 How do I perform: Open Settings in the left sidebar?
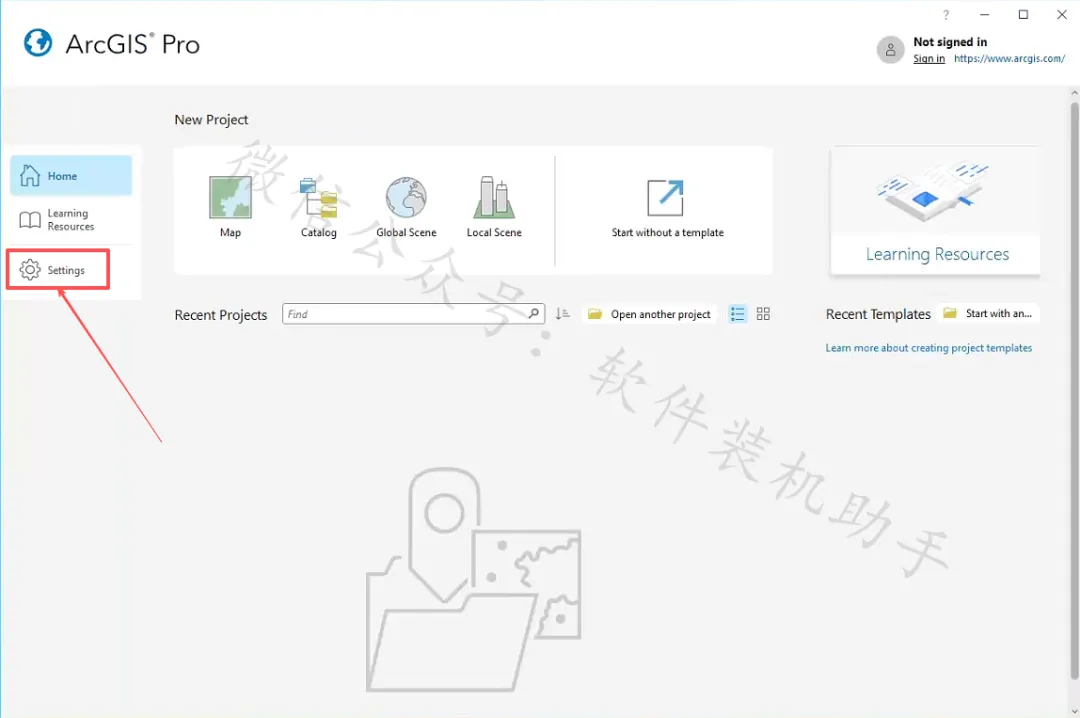point(58,269)
